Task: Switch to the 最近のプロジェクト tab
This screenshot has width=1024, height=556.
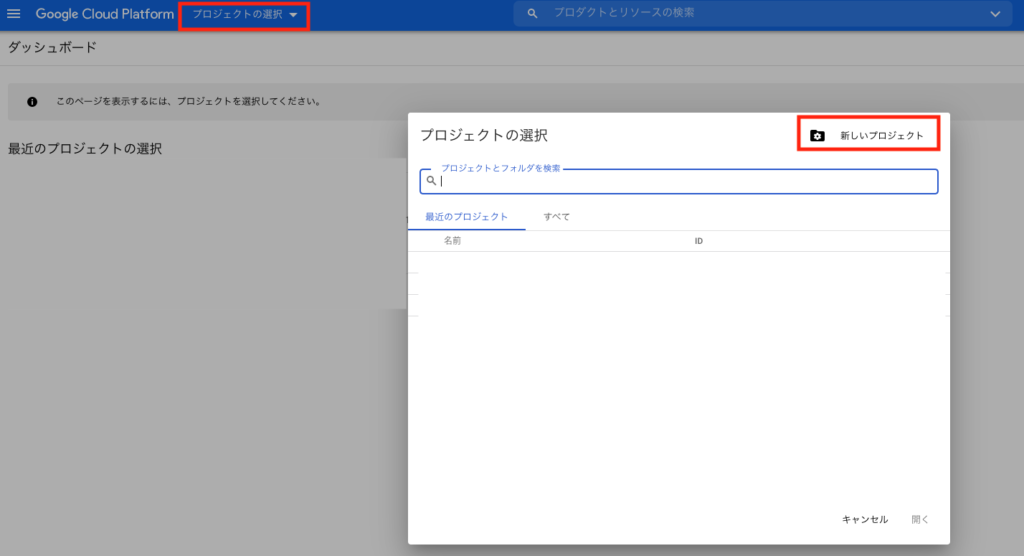Action: pos(466,217)
